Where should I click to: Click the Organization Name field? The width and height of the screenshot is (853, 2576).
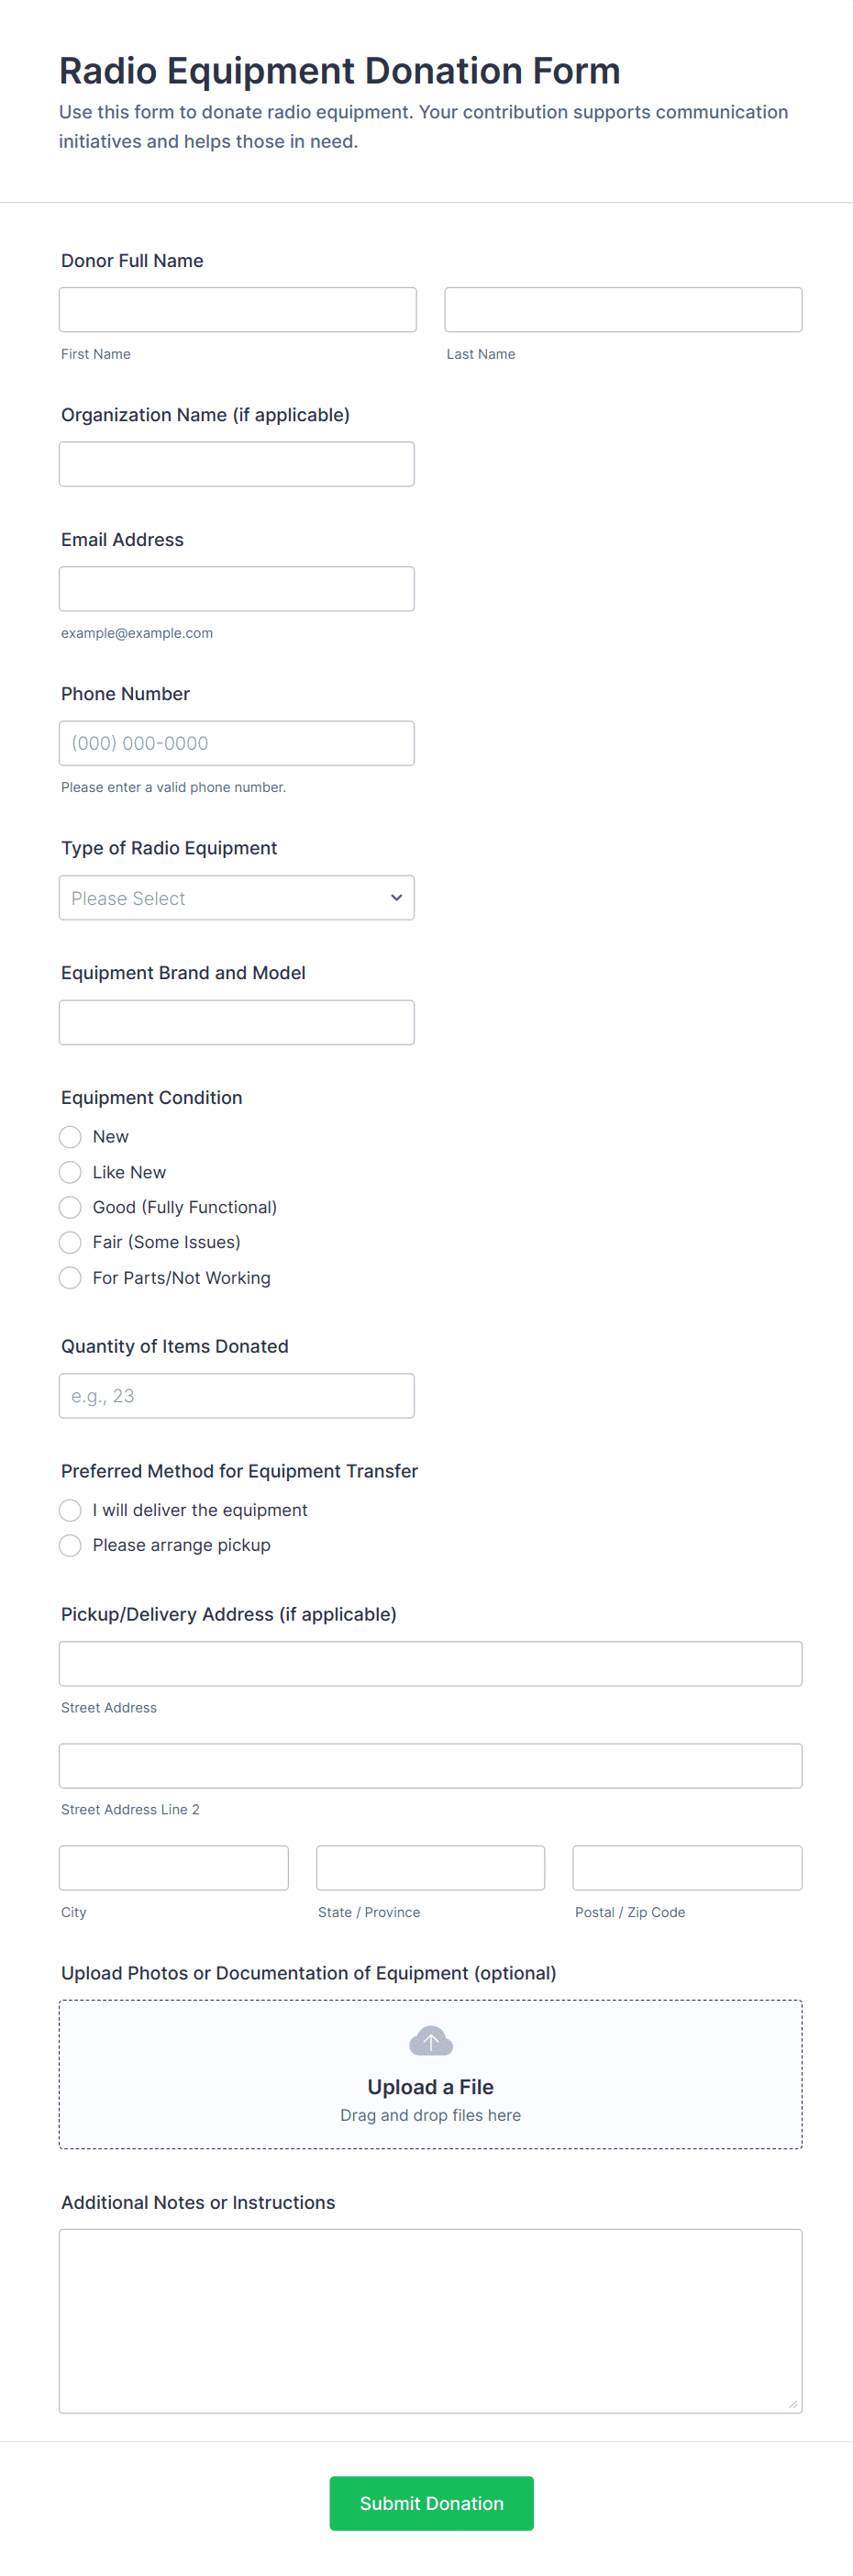(x=236, y=464)
